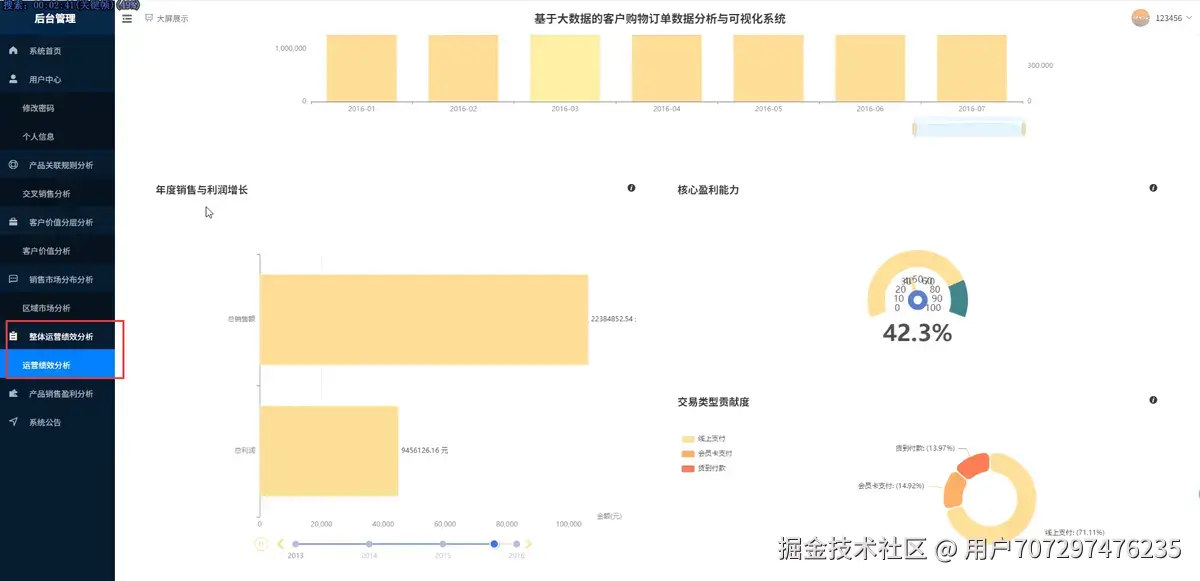Click the 大屏展示 display icon
This screenshot has width=1200, height=581.
coord(148,17)
